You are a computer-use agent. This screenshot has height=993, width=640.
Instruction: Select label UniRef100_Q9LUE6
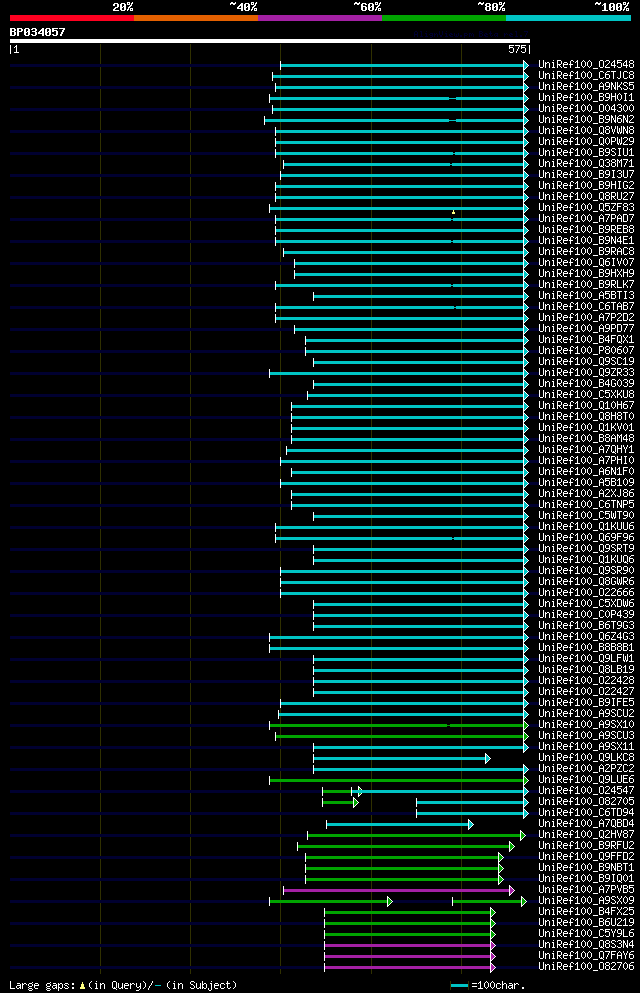click(586, 780)
